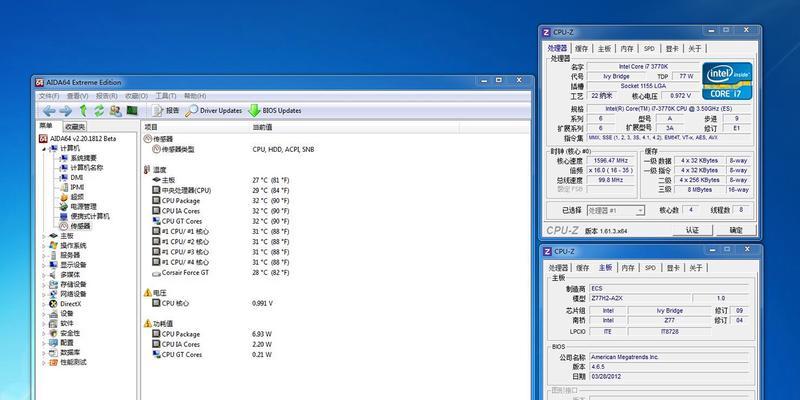This screenshot has height=400, width=800.
Task: Click 确定 OK button in CPU-Z
Action: tap(736, 231)
